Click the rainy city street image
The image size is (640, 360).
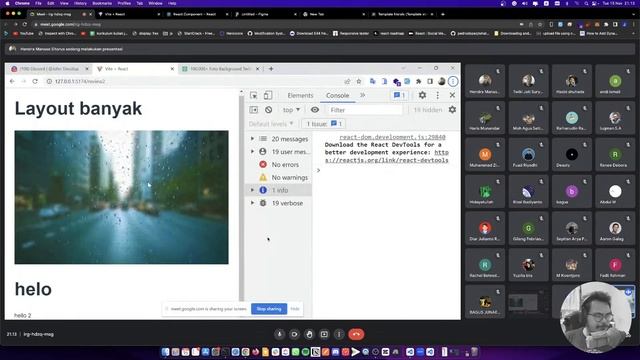[122, 197]
